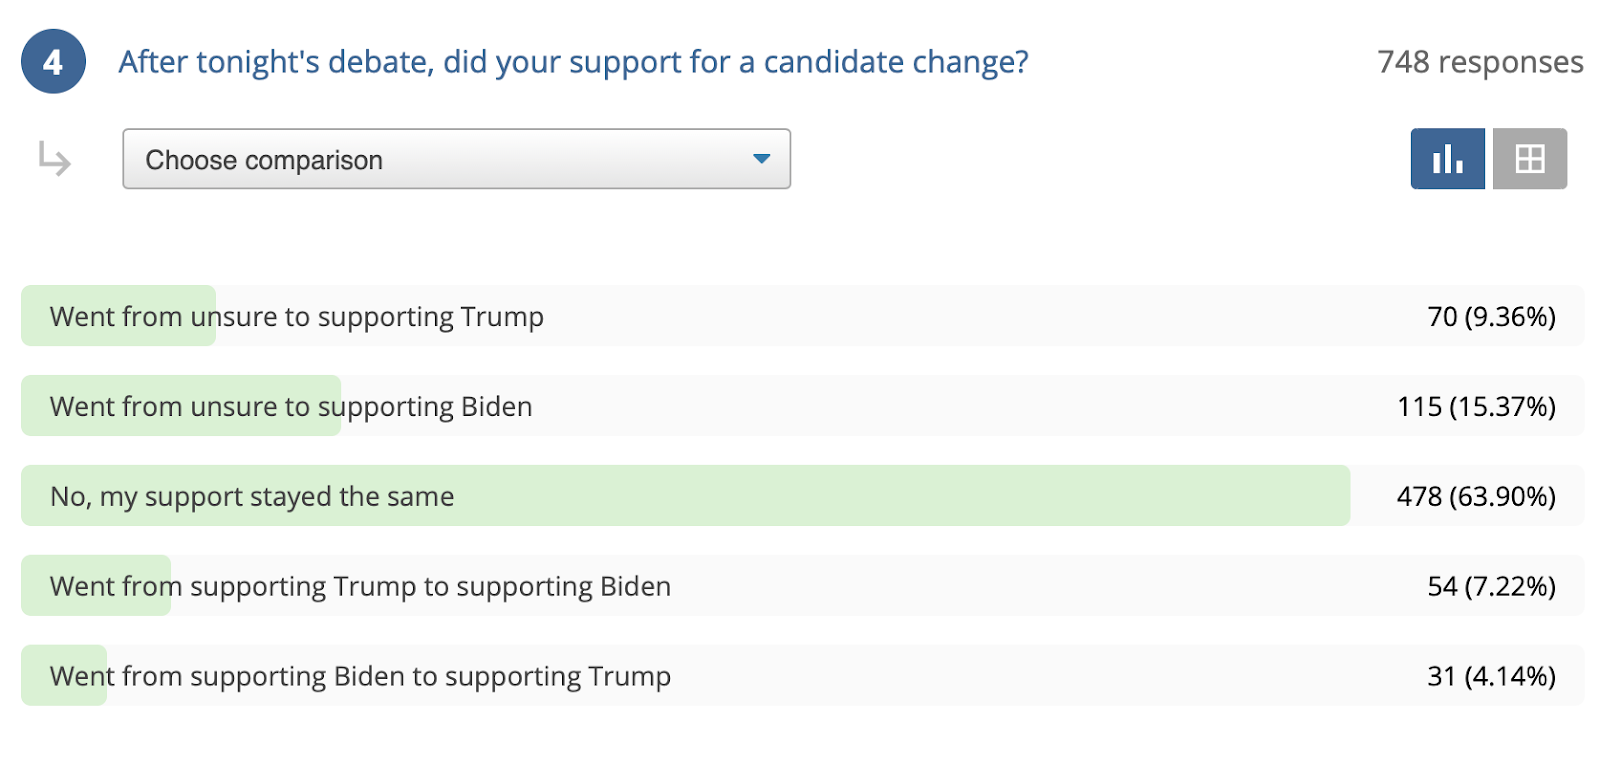
Task: Click the debate support question title
Action: [573, 62]
